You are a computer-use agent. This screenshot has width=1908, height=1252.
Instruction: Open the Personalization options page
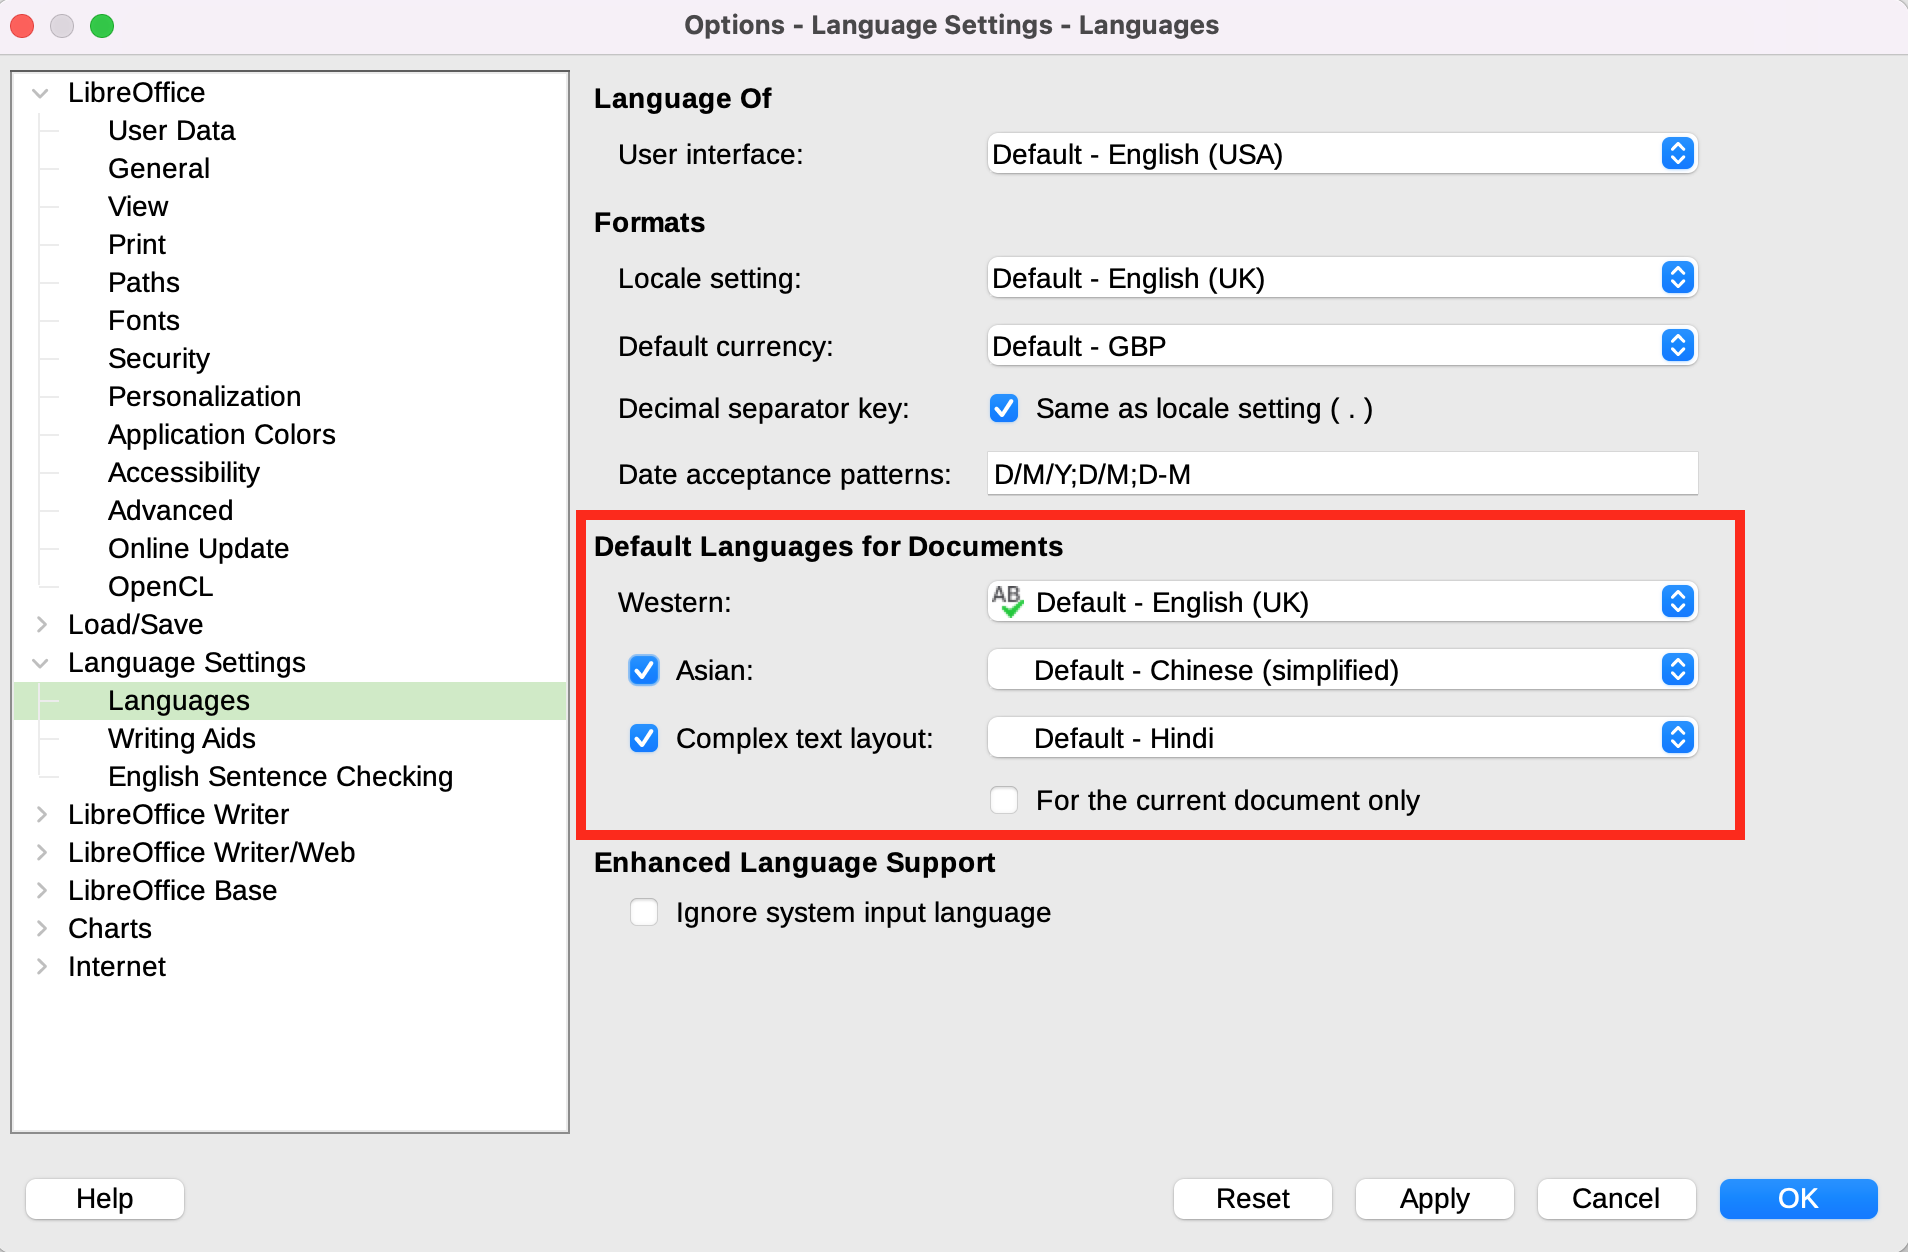[204, 396]
